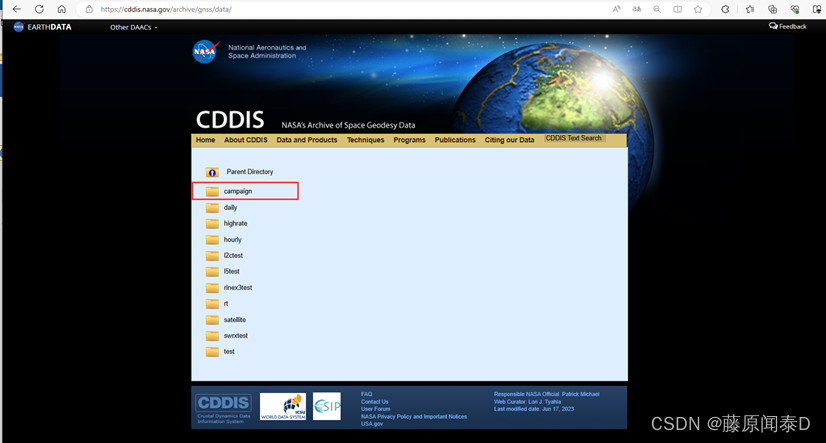Image resolution: width=826 pixels, height=443 pixels.
Task: Open the highrate folder link
Action: pos(235,223)
